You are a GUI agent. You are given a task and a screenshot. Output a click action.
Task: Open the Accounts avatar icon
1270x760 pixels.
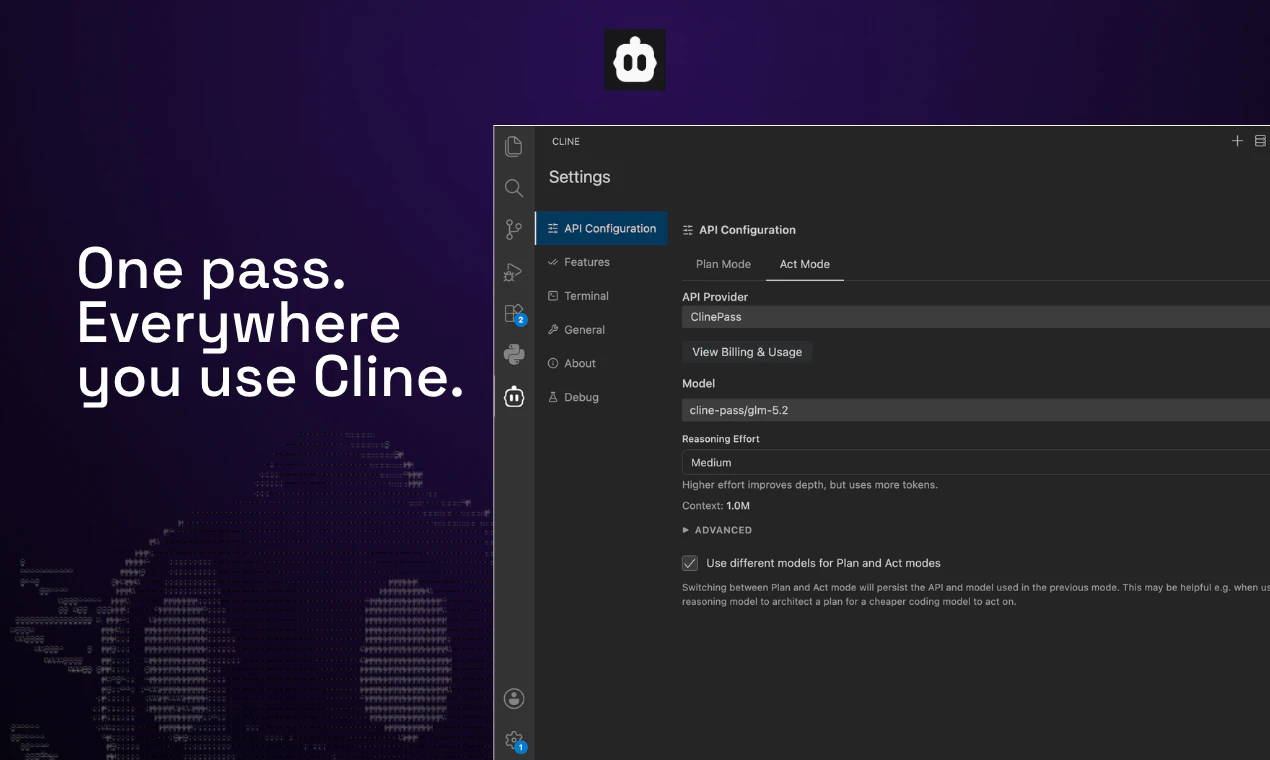coord(514,698)
